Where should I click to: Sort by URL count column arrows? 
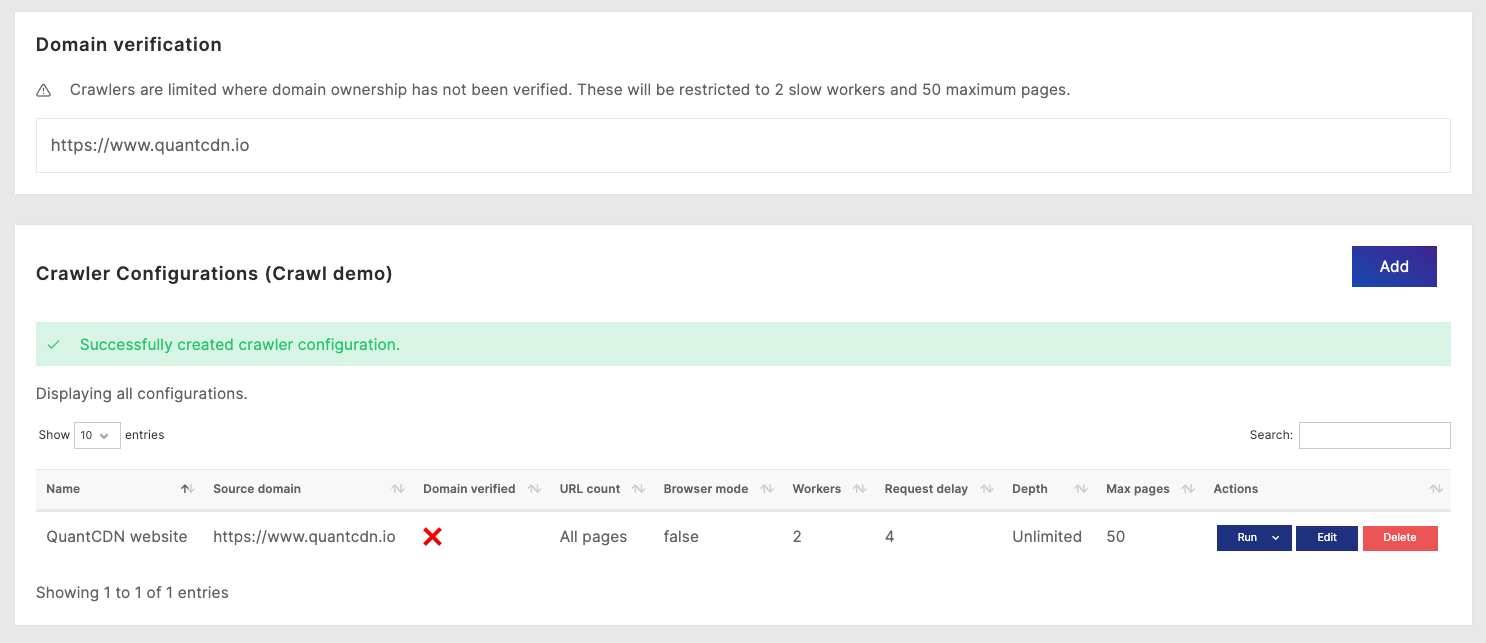point(638,489)
